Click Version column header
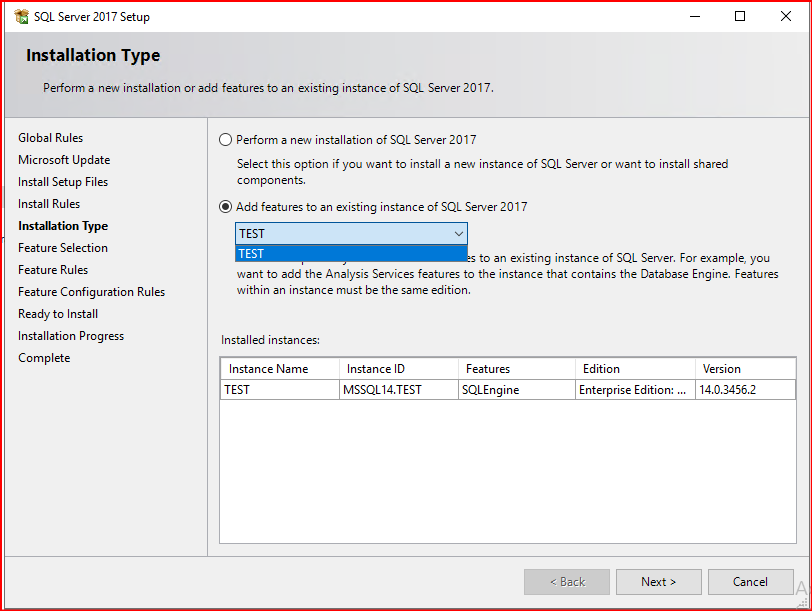The width and height of the screenshot is (812, 611). (745, 369)
